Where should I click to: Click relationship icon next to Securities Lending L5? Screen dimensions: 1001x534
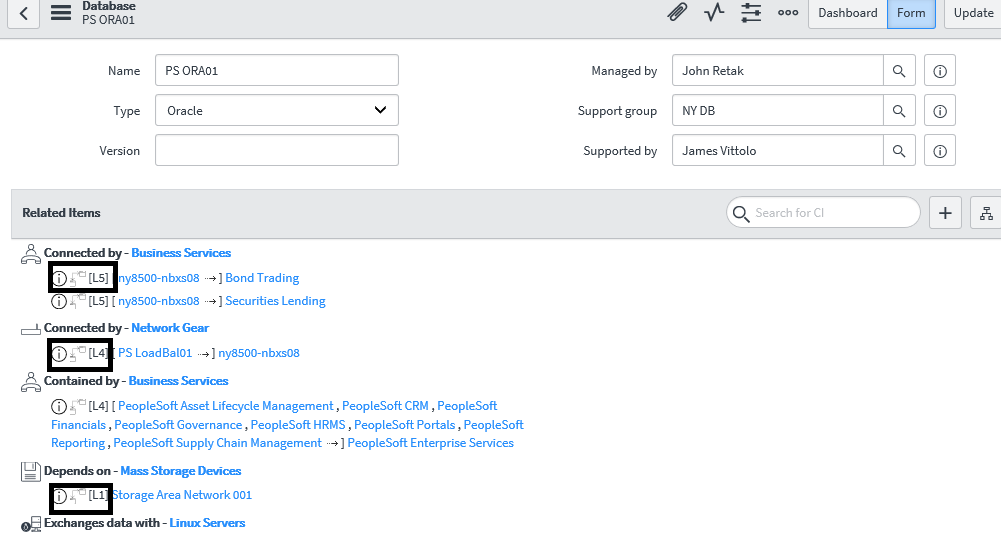pyautogui.click(x=77, y=300)
